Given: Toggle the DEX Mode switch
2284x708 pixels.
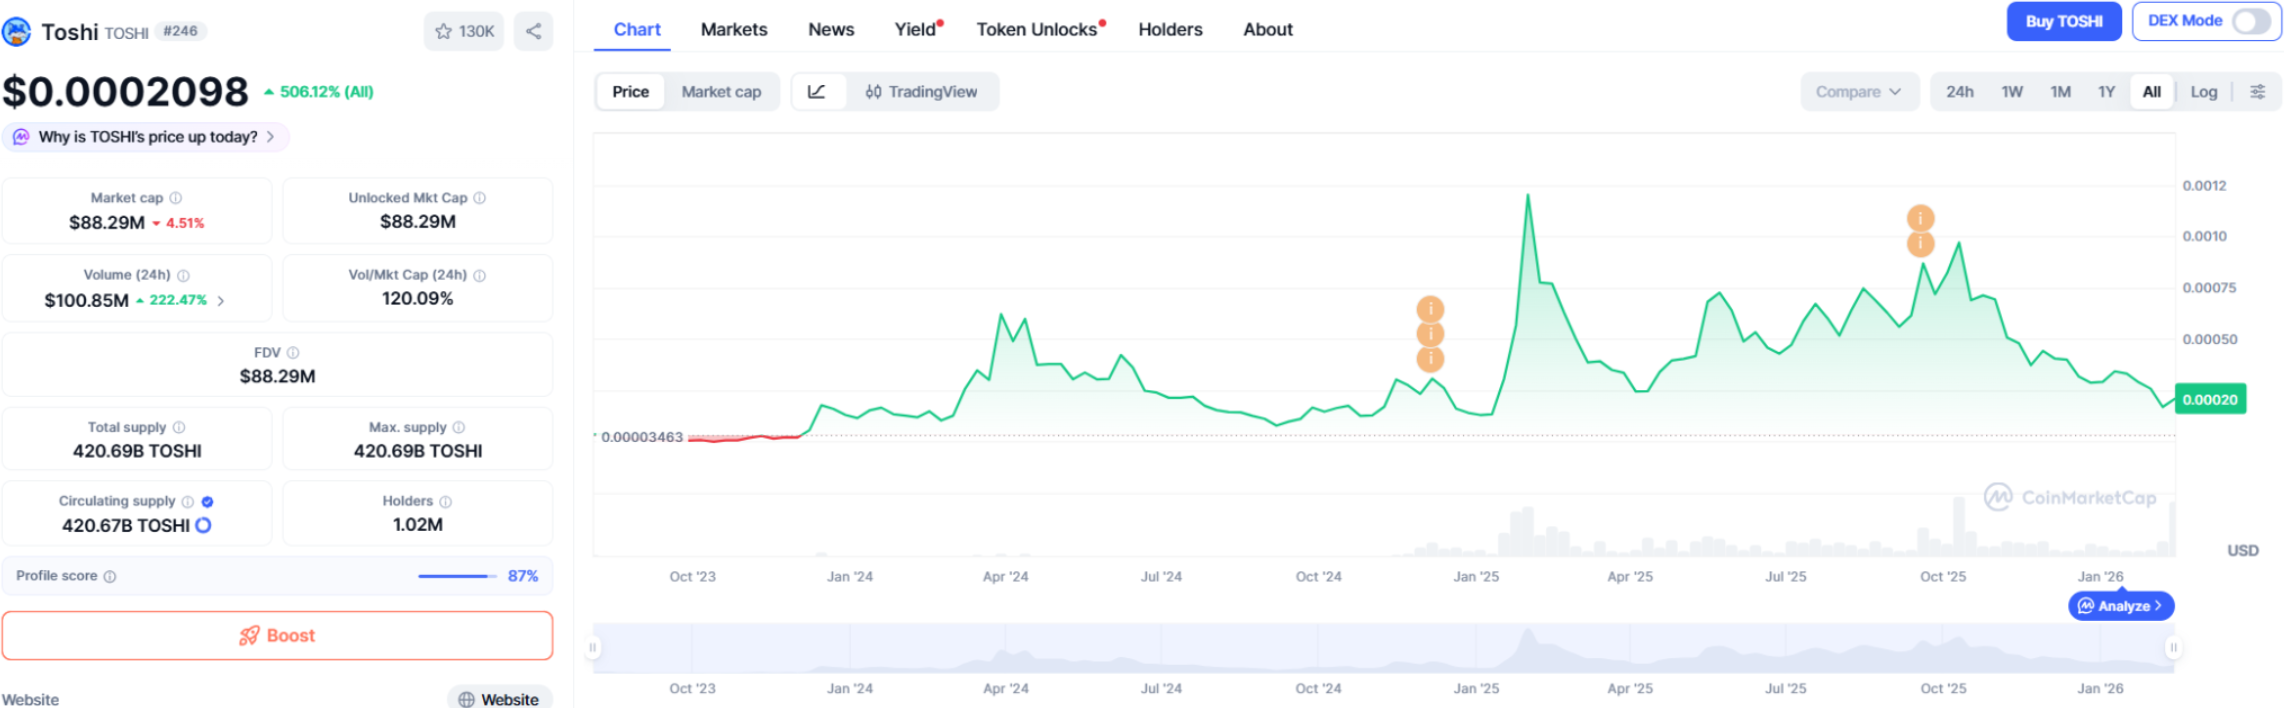Looking at the screenshot, I should (x=2252, y=21).
